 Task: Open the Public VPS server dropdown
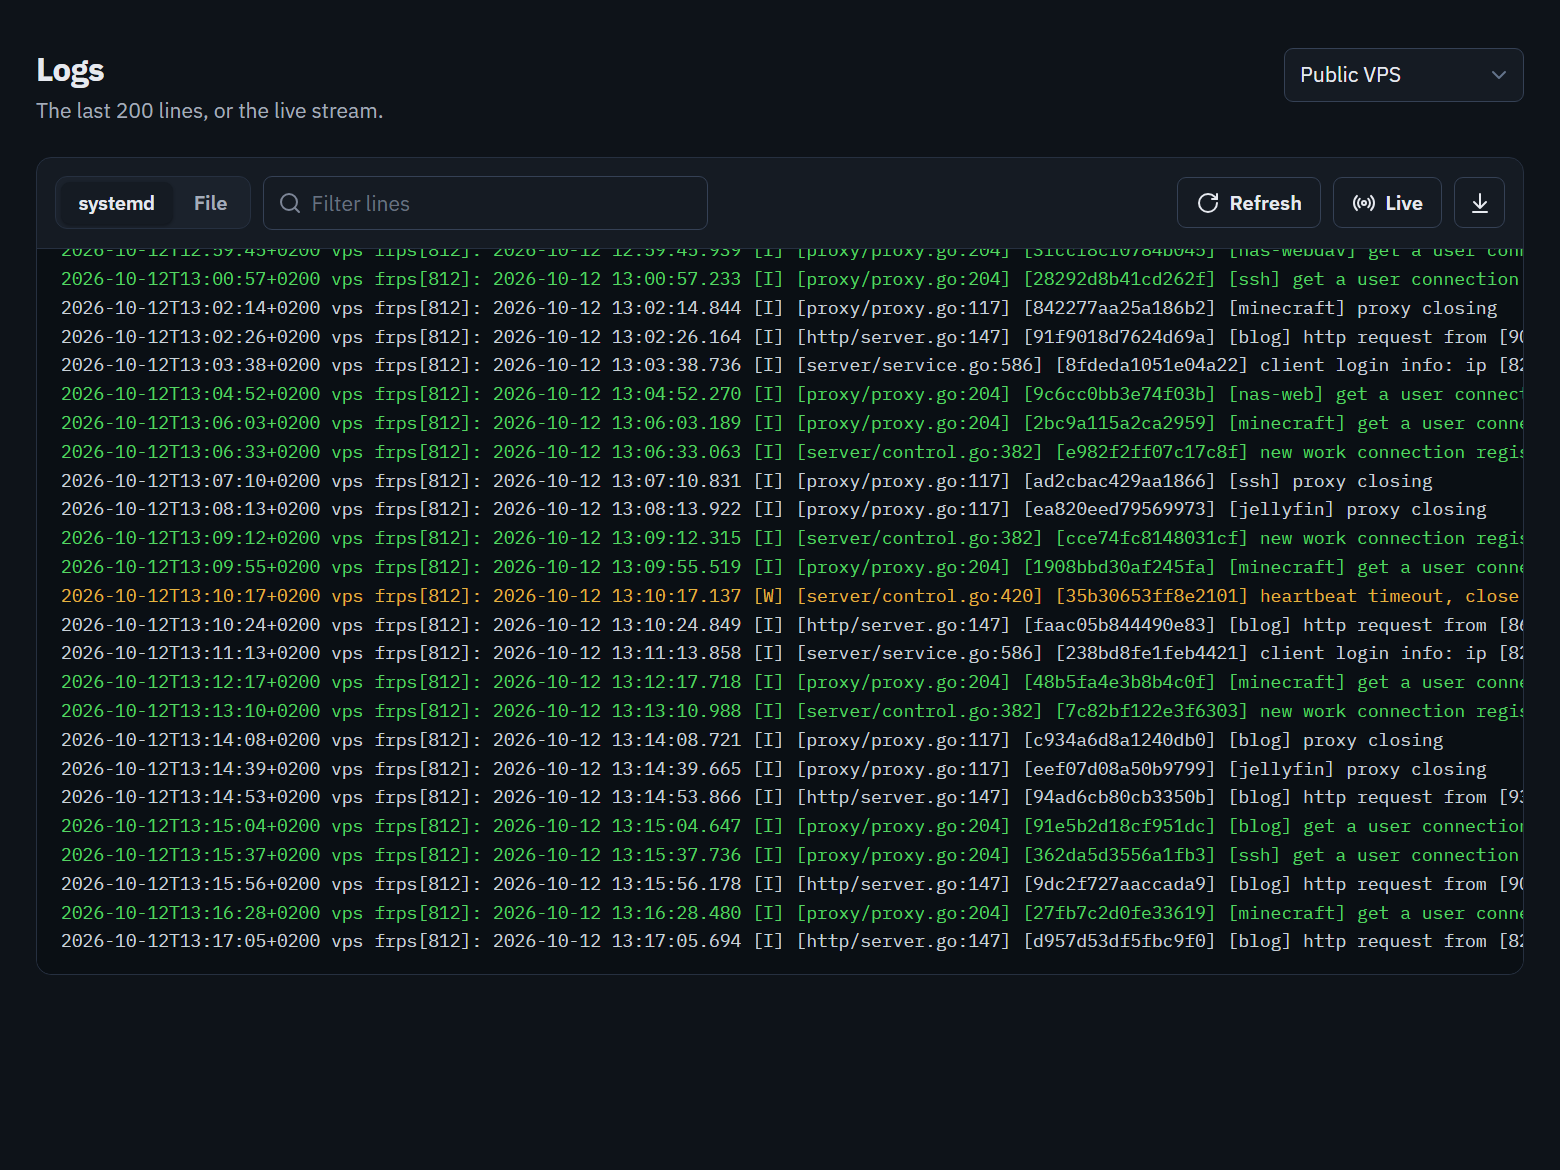[x=1403, y=75]
